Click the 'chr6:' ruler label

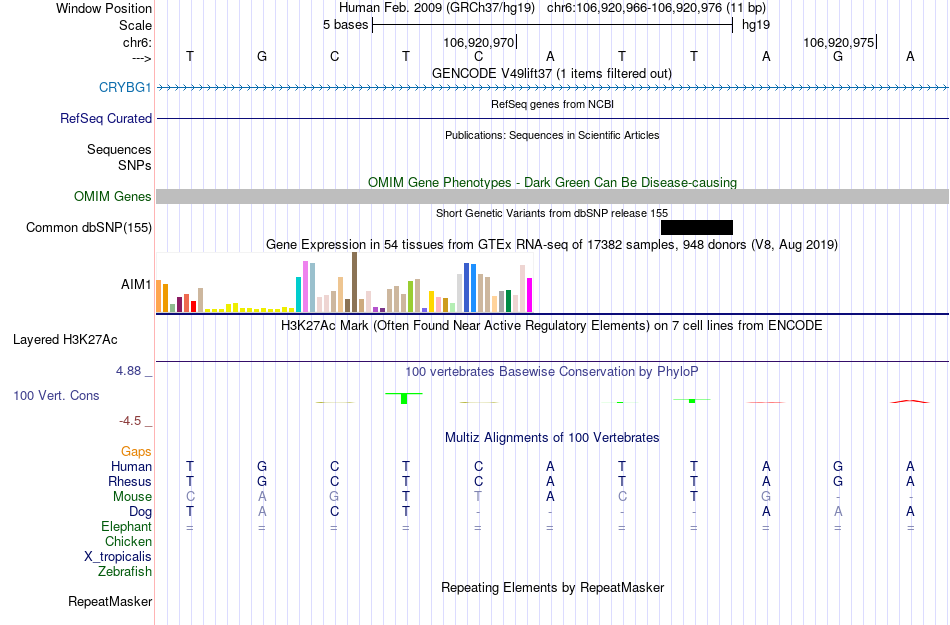(x=137, y=42)
